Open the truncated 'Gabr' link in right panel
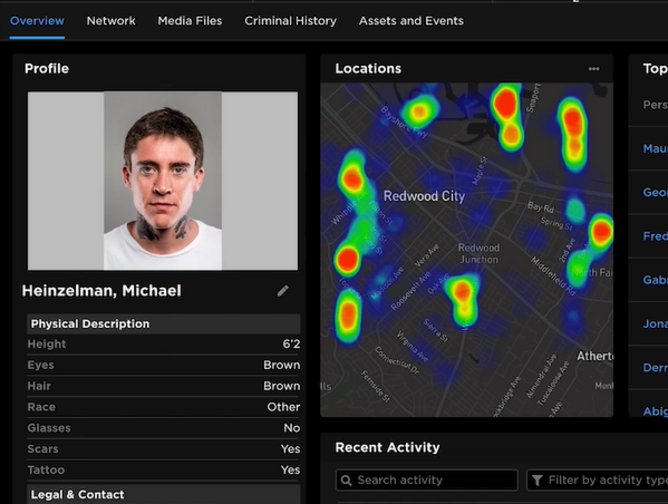This screenshot has width=668, height=504. coord(655,281)
